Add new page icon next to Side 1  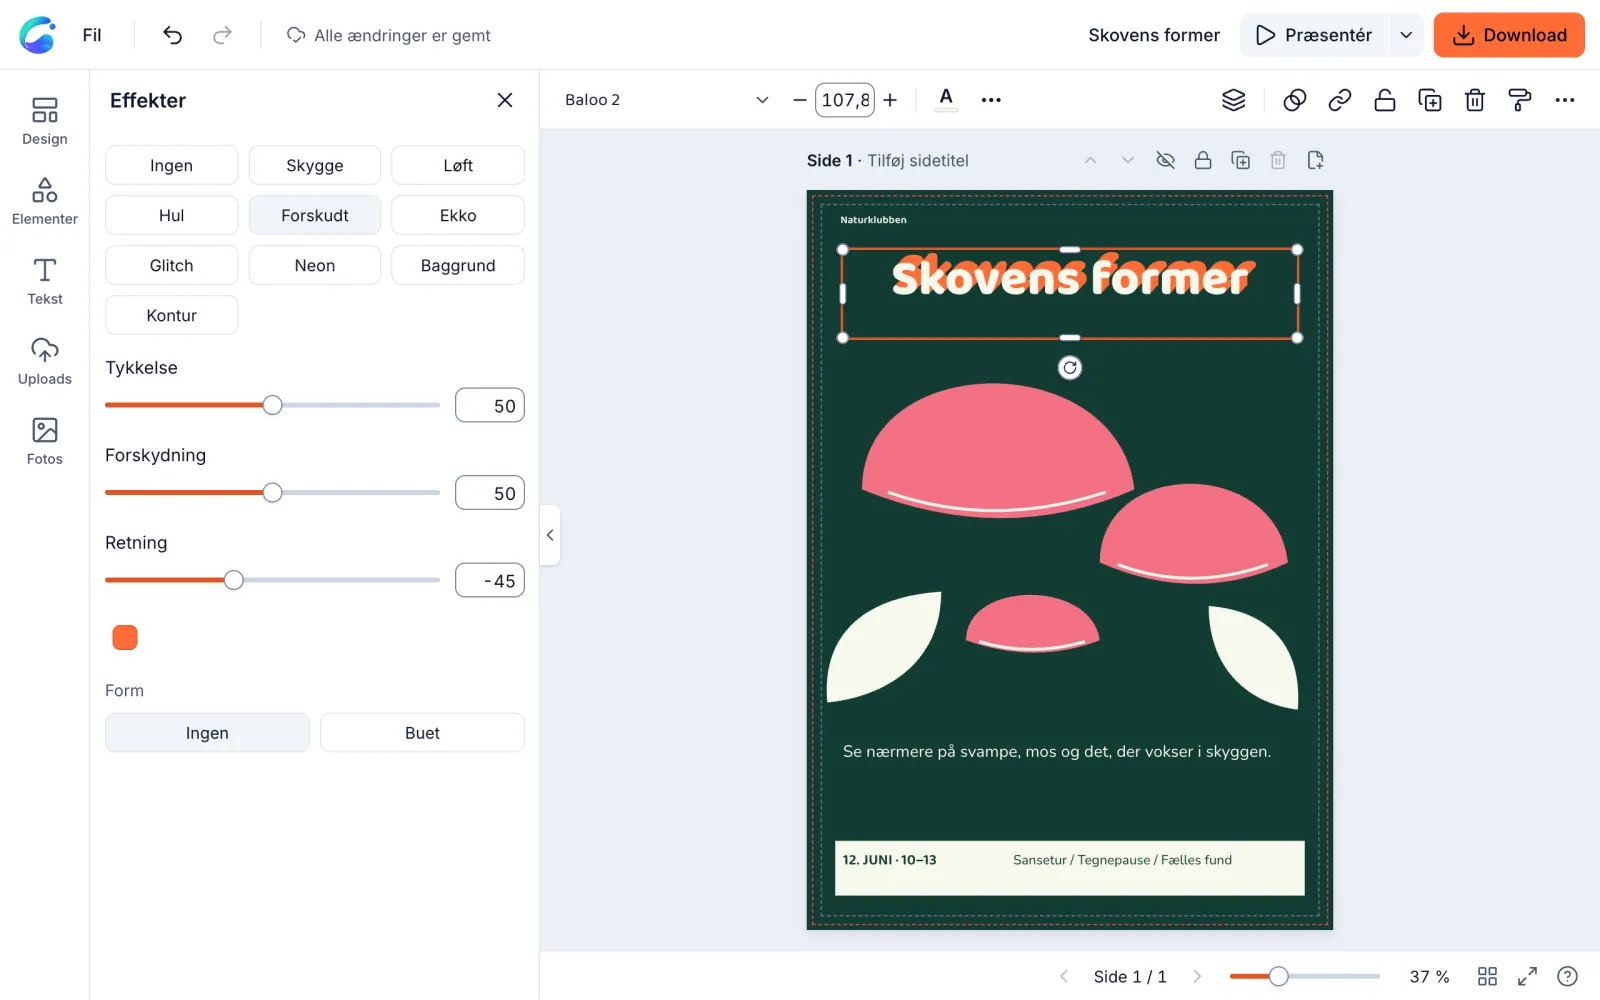tap(1316, 160)
